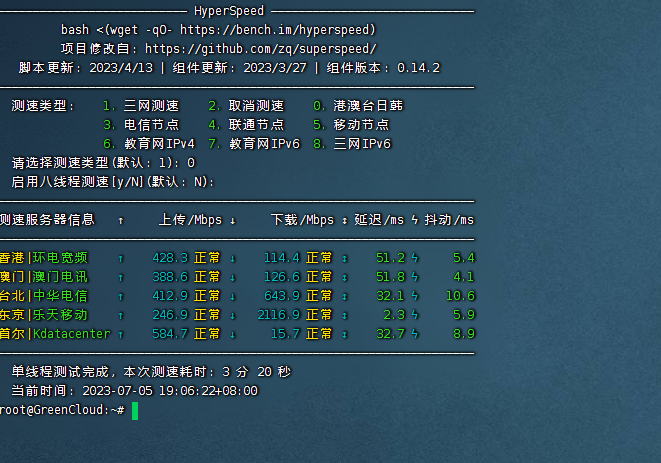Click the latency value 32.1
Image resolution: width=661 pixels, height=463 pixels.
[390, 296]
